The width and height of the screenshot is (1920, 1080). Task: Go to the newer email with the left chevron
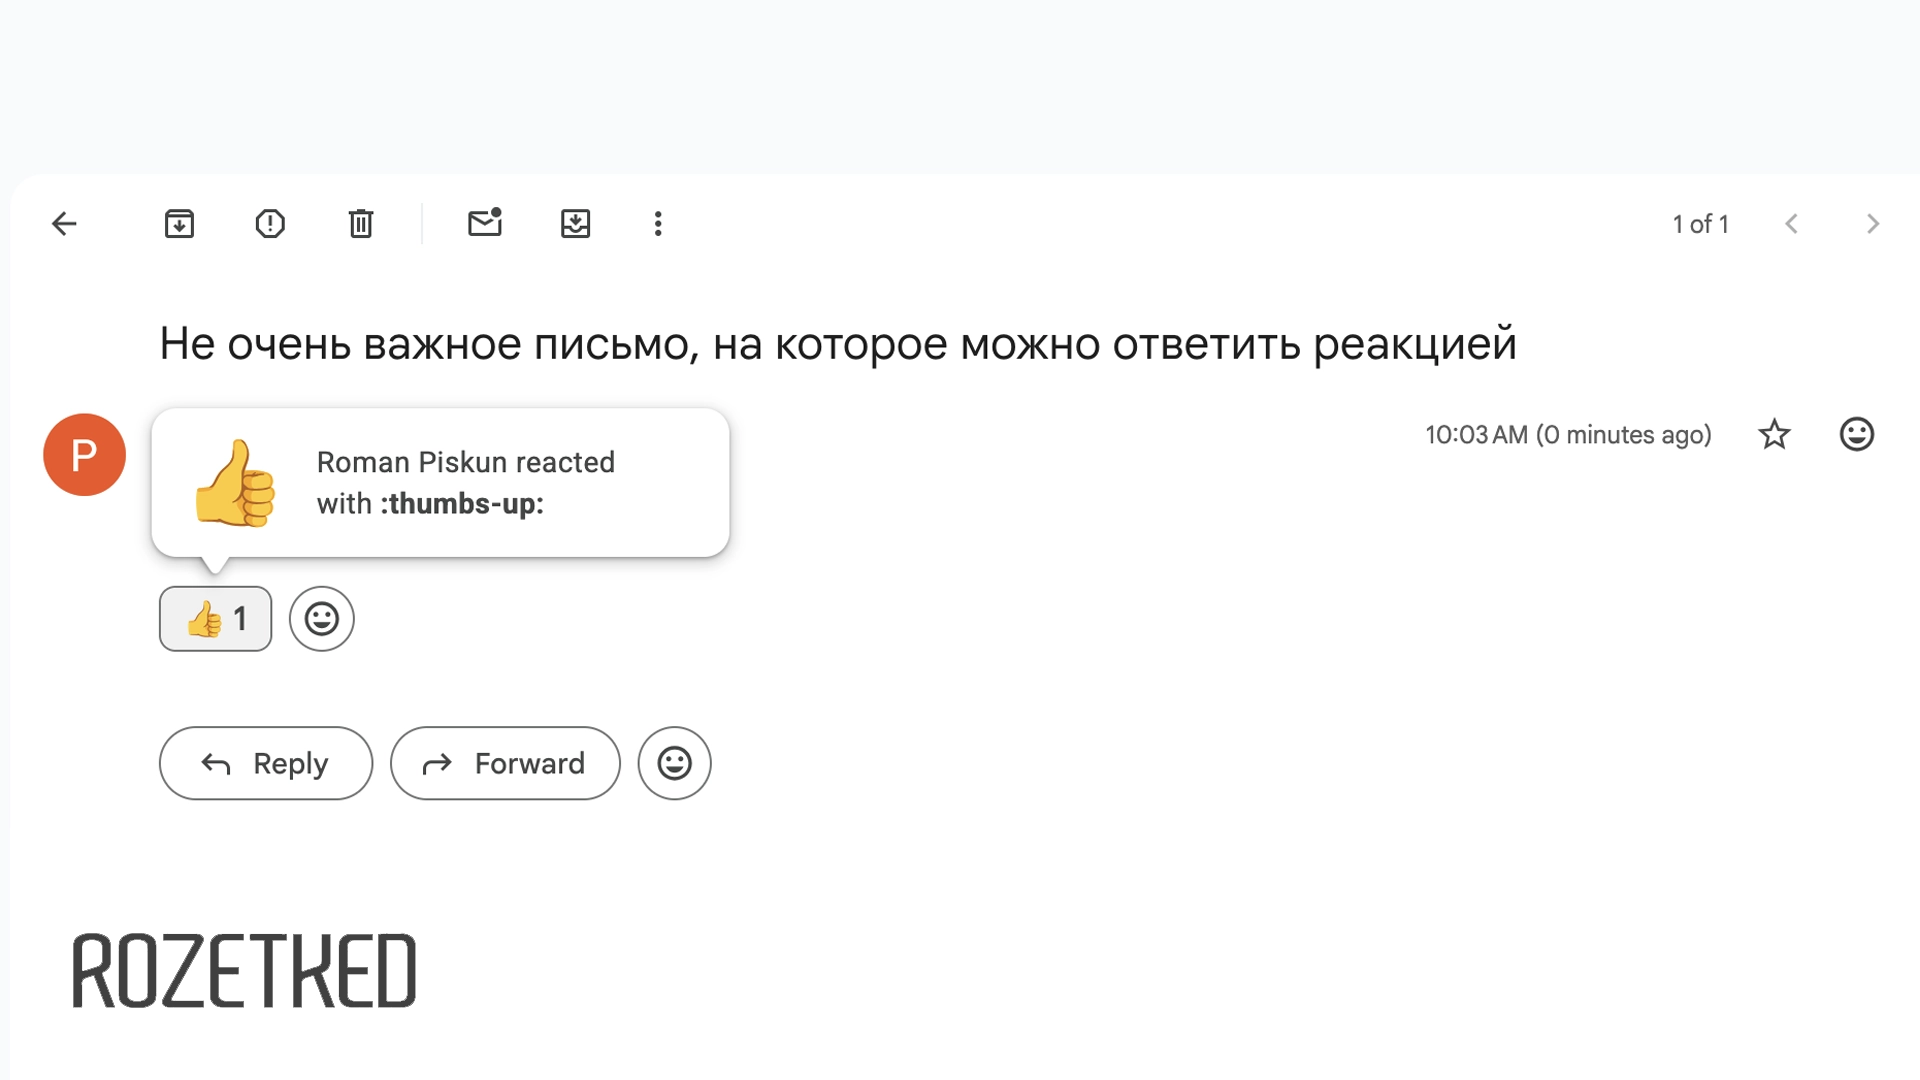[x=1792, y=224]
